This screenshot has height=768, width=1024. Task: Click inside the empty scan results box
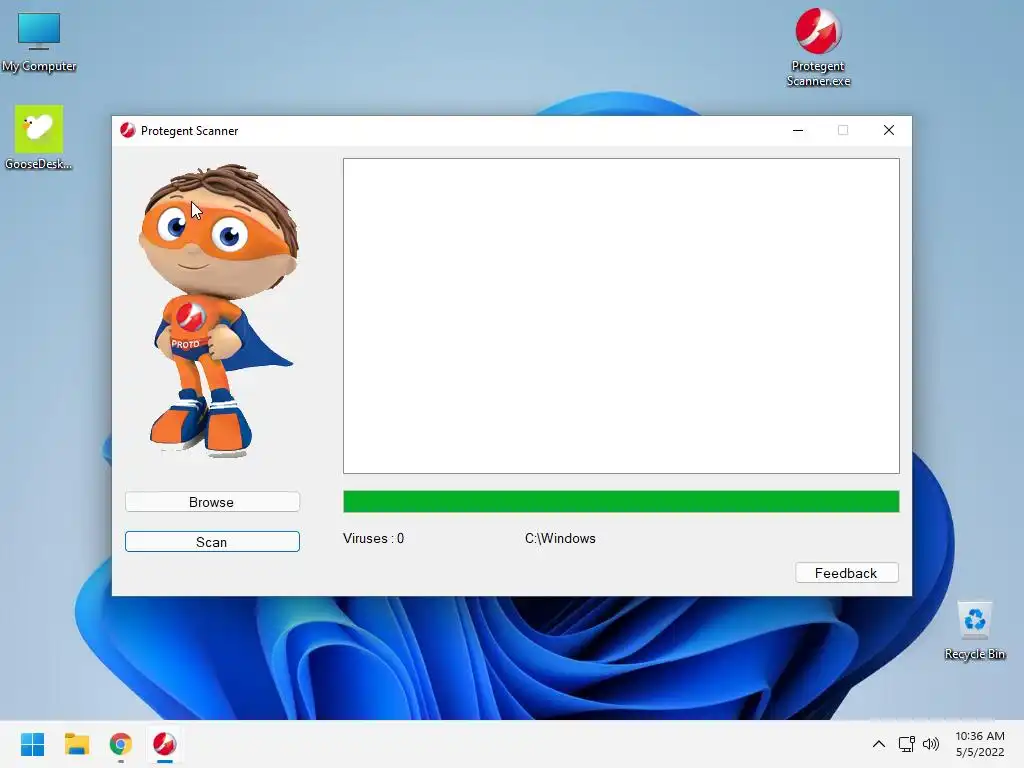(621, 315)
